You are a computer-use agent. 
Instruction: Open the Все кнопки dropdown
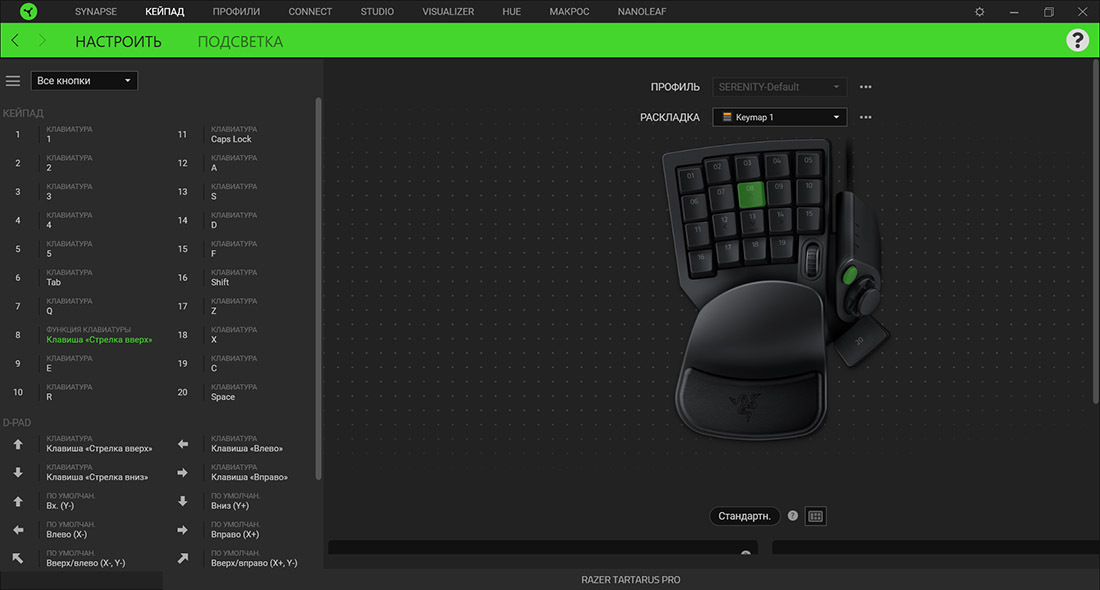[84, 80]
